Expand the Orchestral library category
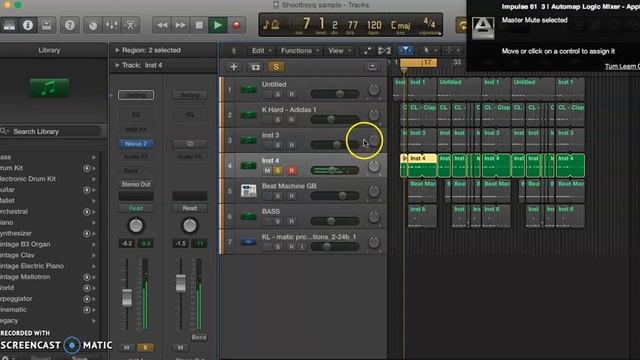Image resolution: width=640 pixels, height=360 pixels. point(93,211)
